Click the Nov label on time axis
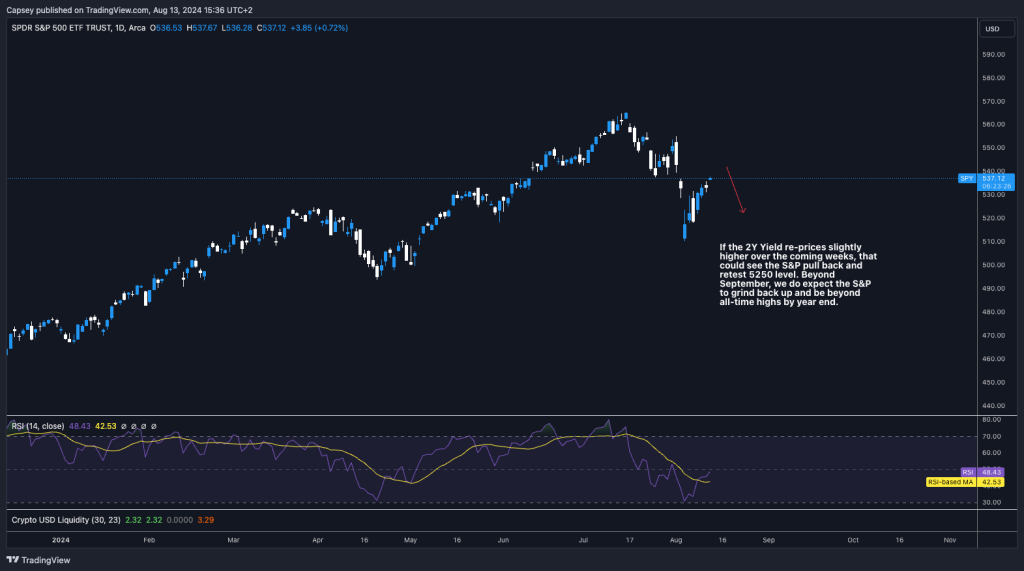 949,539
